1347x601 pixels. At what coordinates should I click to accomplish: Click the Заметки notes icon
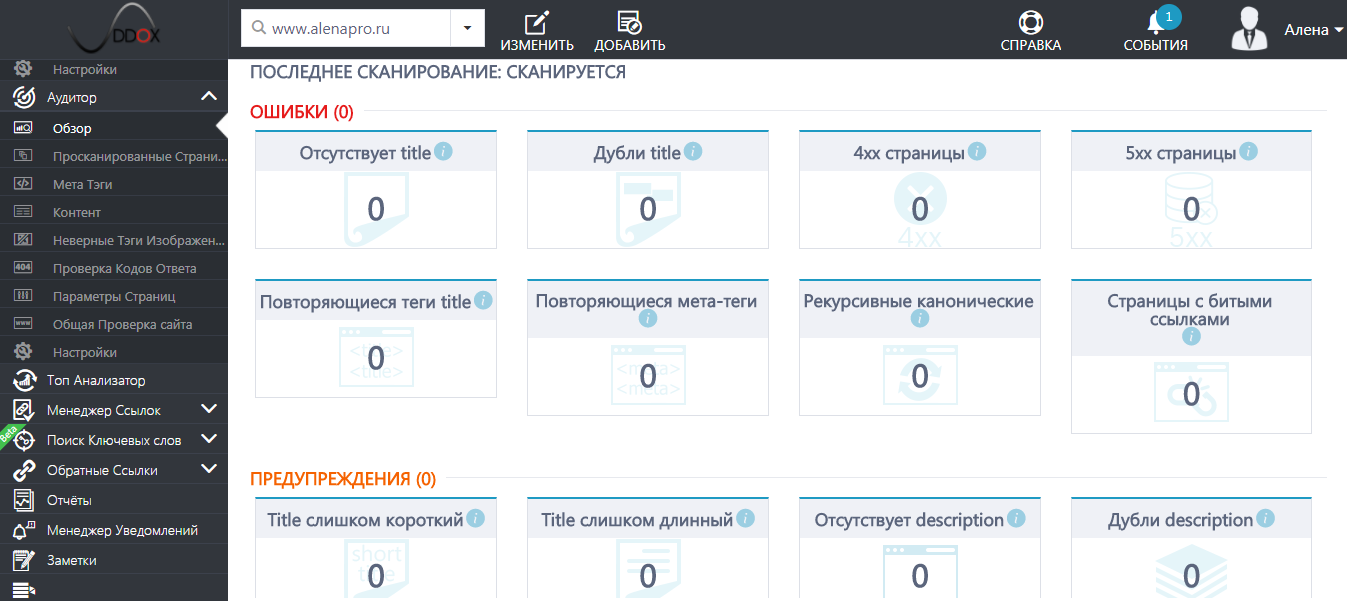(25, 560)
